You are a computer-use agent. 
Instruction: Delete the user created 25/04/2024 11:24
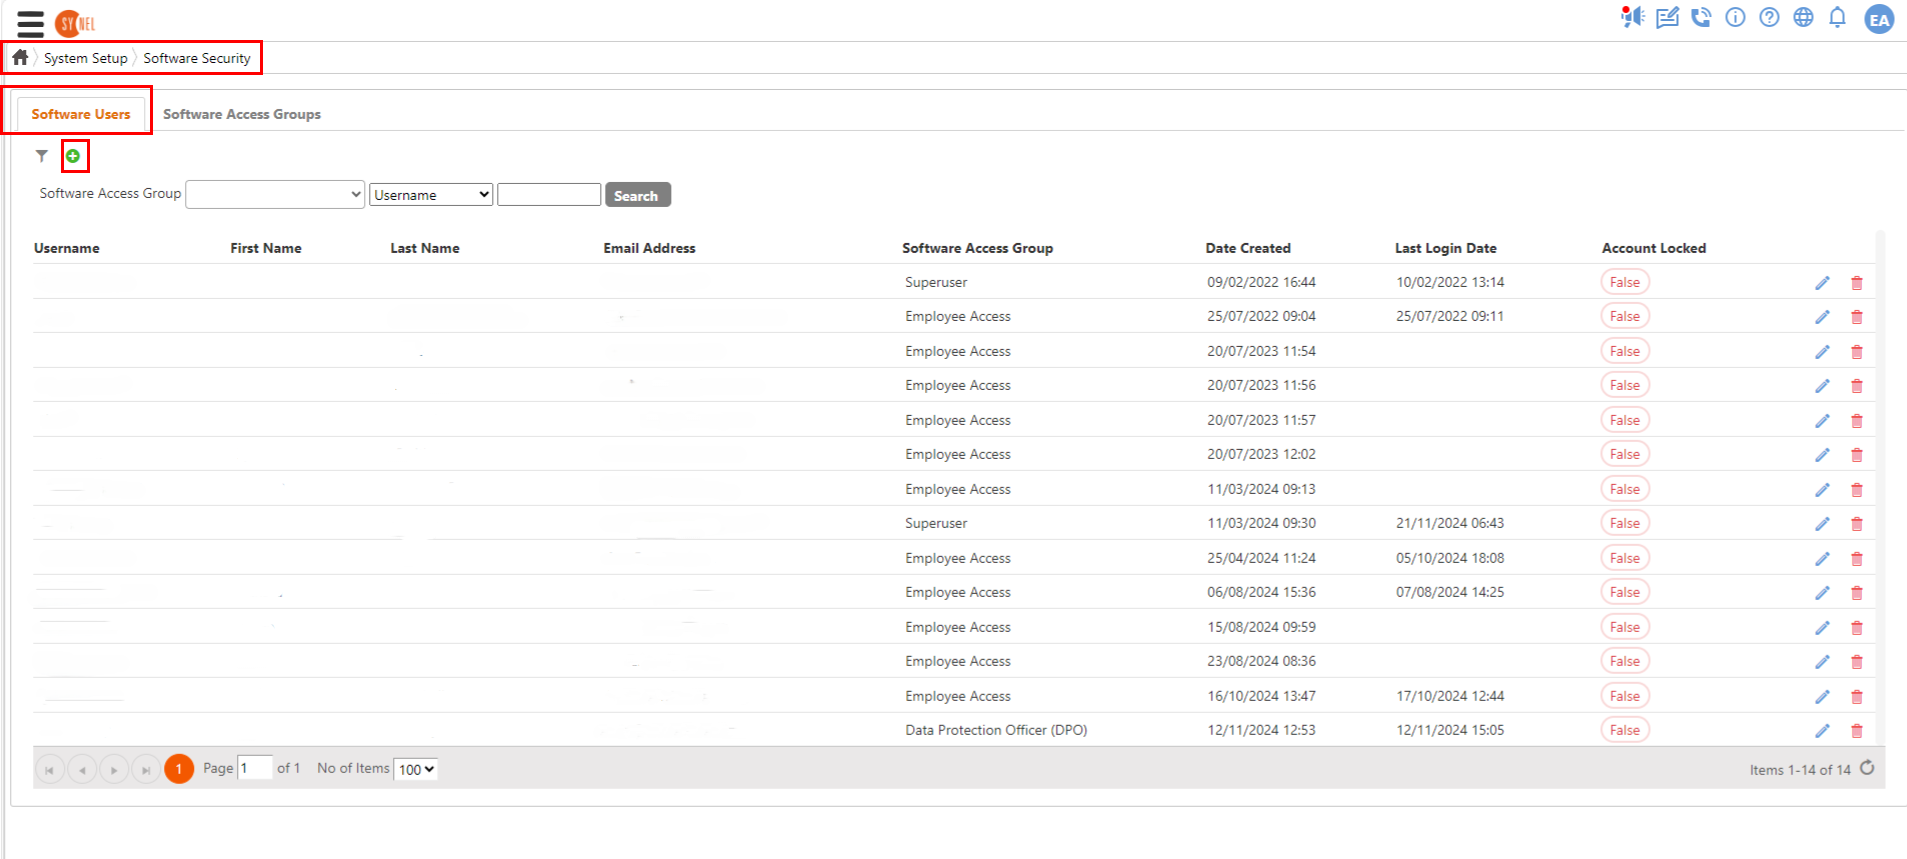pyautogui.click(x=1857, y=559)
